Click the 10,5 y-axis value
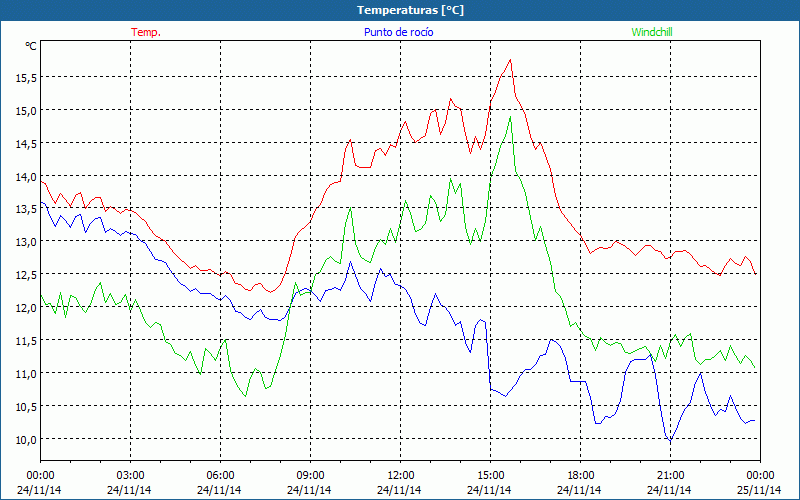The width and height of the screenshot is (800, 500). [26, 407]
